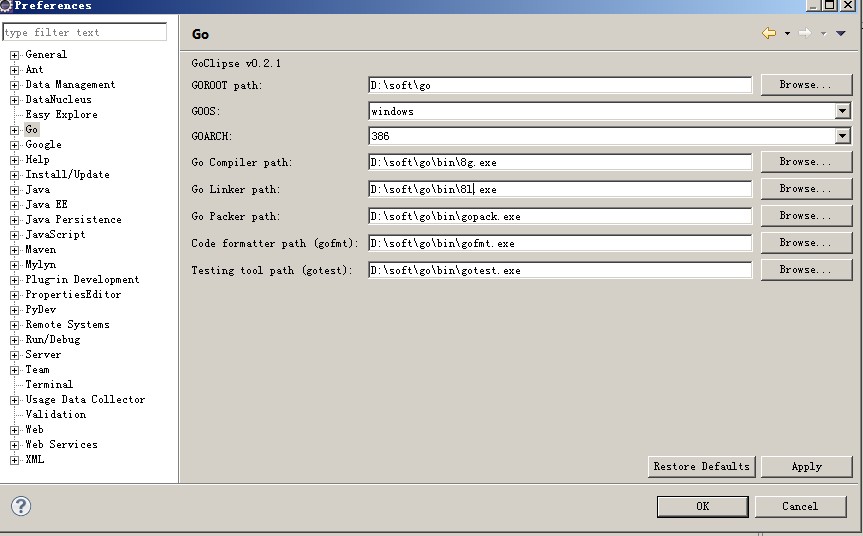The height and width of the screenshot is (536, 863).
Task: Click the forward navigation arrow icon
Action: tap(805, 34)
